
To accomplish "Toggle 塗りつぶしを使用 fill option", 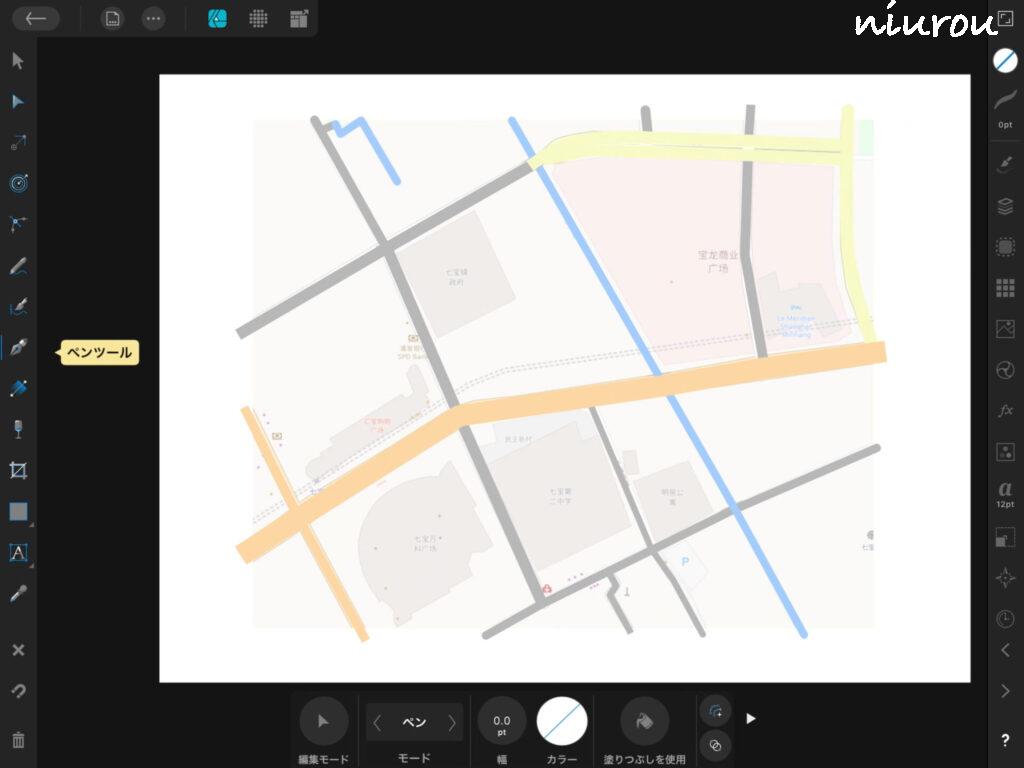I will (x=645, y=721).
